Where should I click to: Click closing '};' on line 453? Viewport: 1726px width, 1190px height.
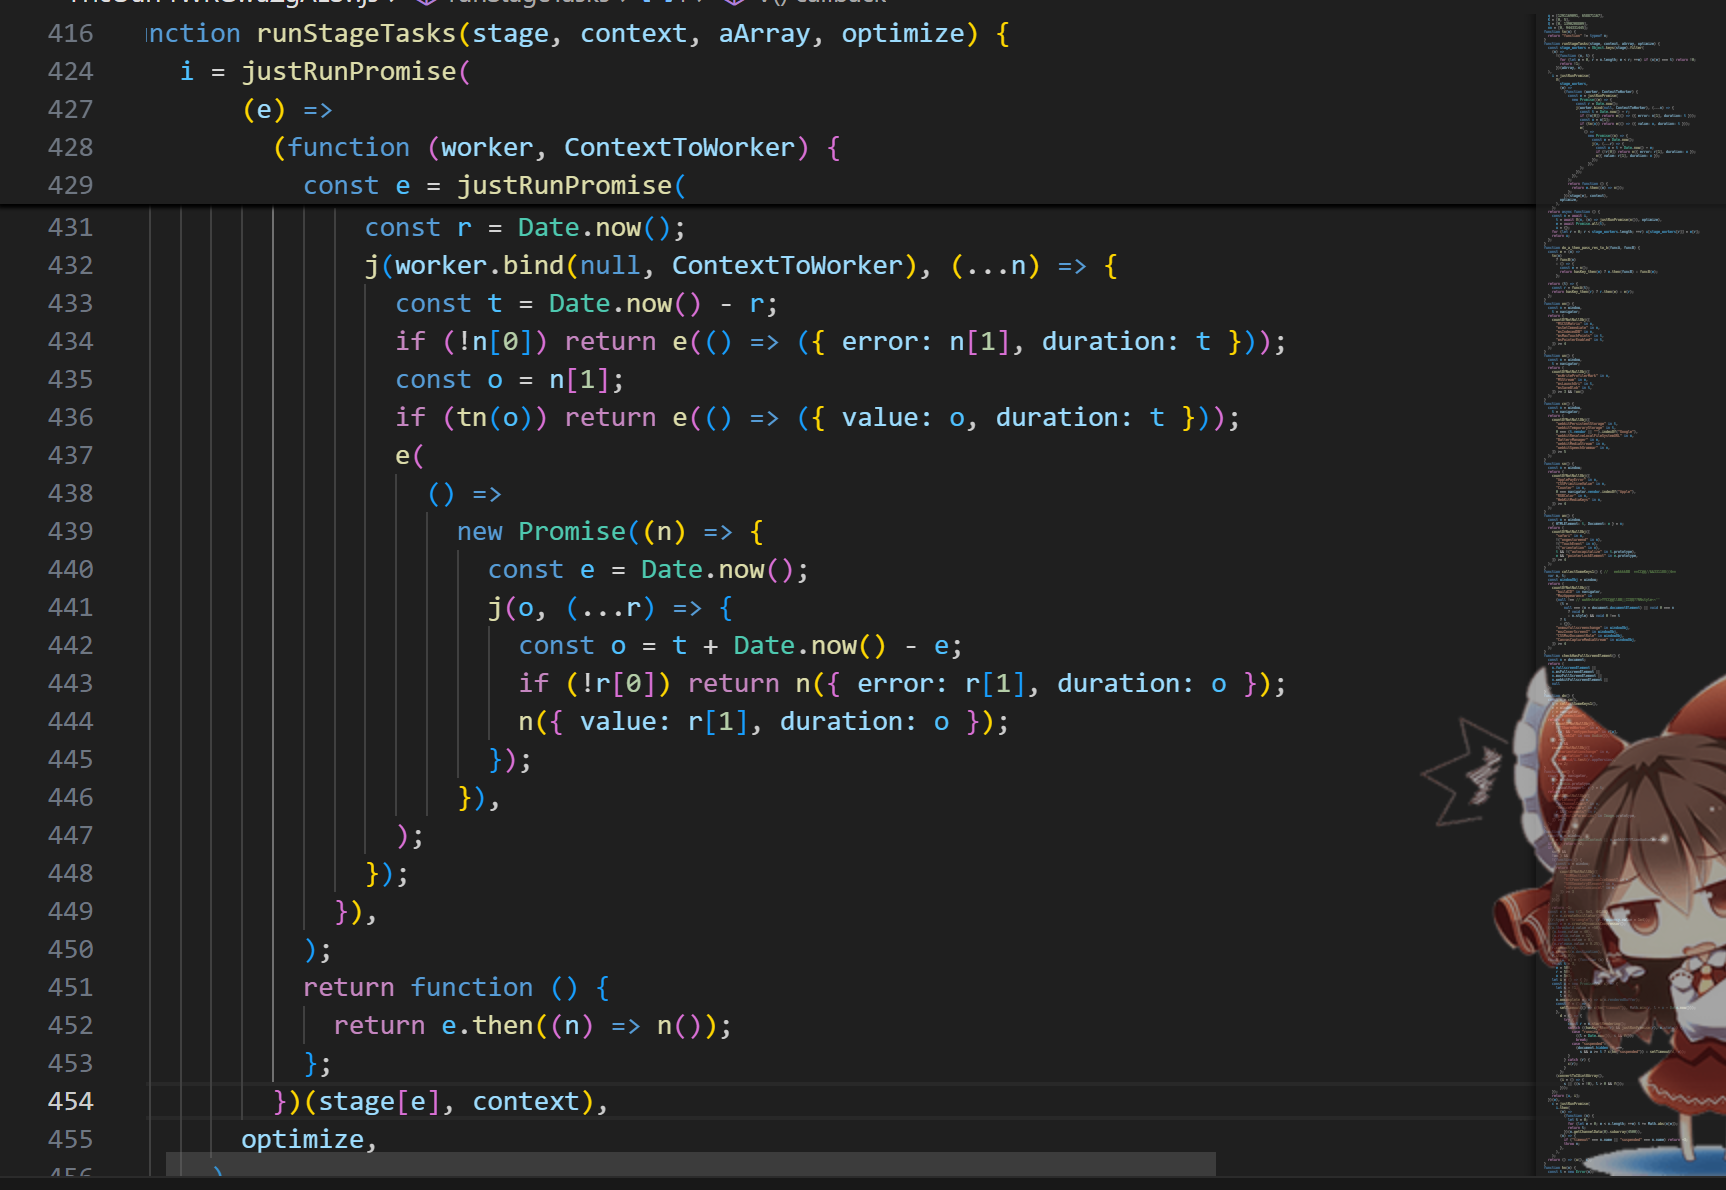coord(318,1064)
